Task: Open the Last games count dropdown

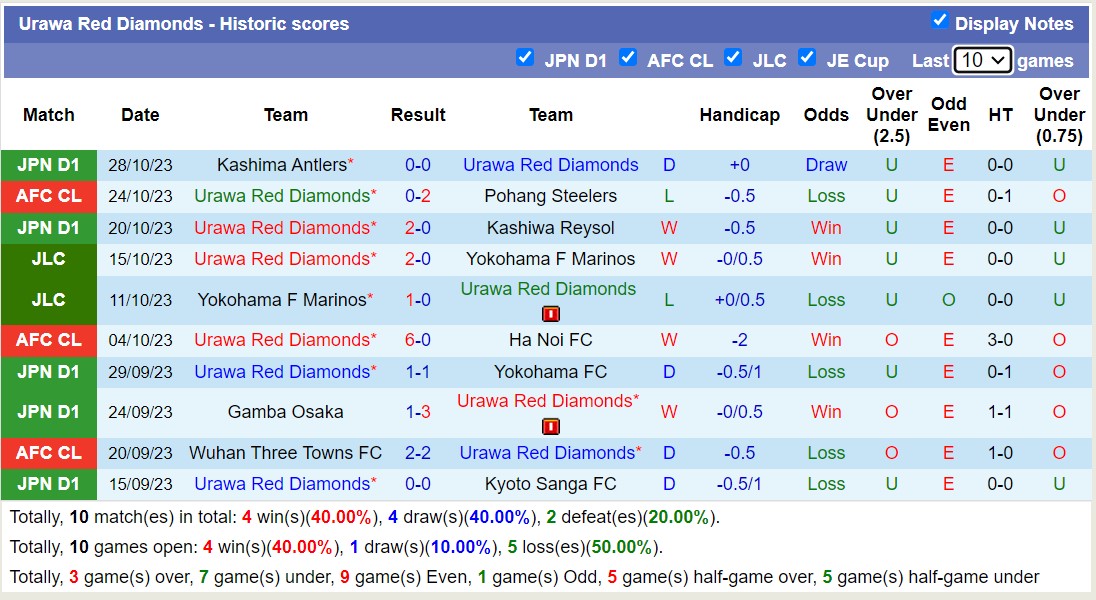Action: click(x=982, y=60)
